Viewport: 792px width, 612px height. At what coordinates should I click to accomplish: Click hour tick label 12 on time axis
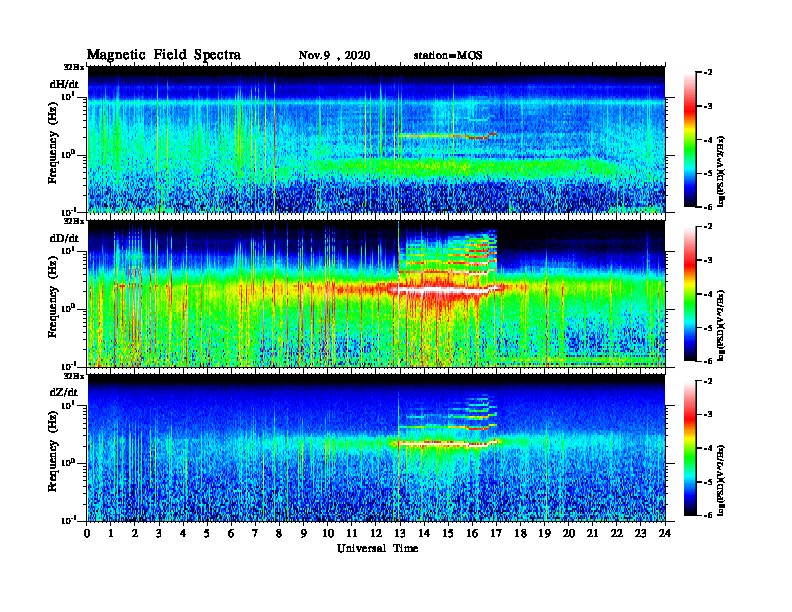click(376, 533)
